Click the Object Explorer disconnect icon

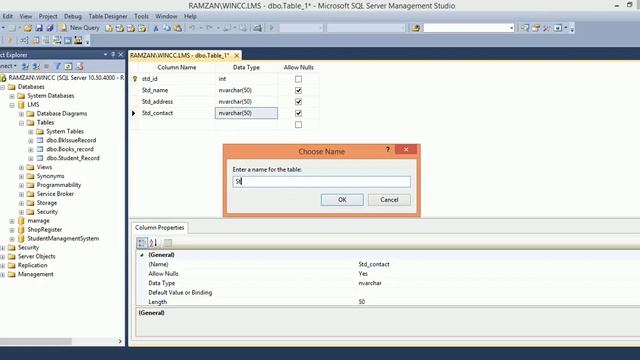36,66
